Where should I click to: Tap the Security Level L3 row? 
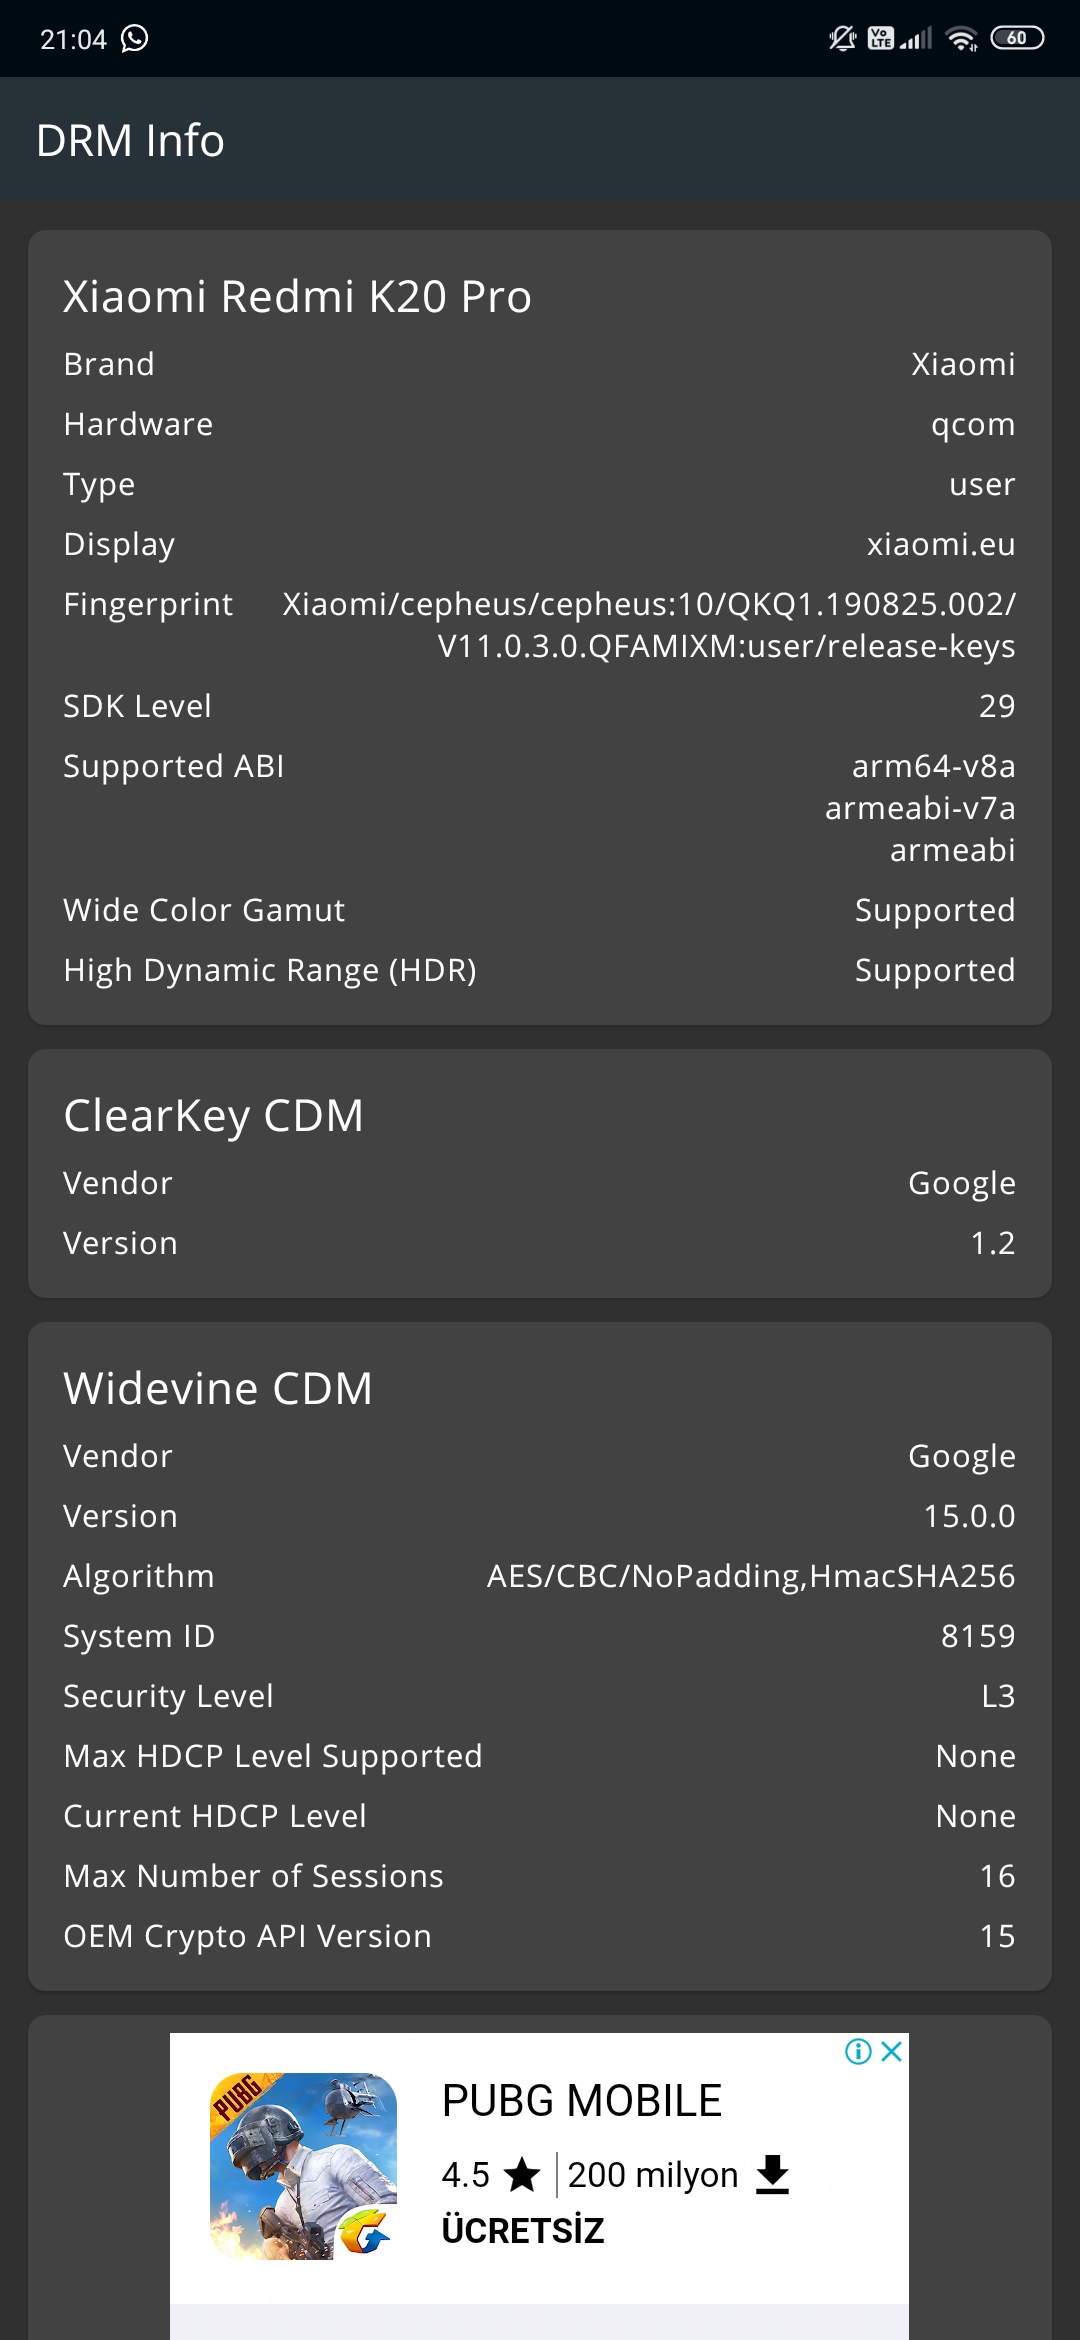[540, 1696]
